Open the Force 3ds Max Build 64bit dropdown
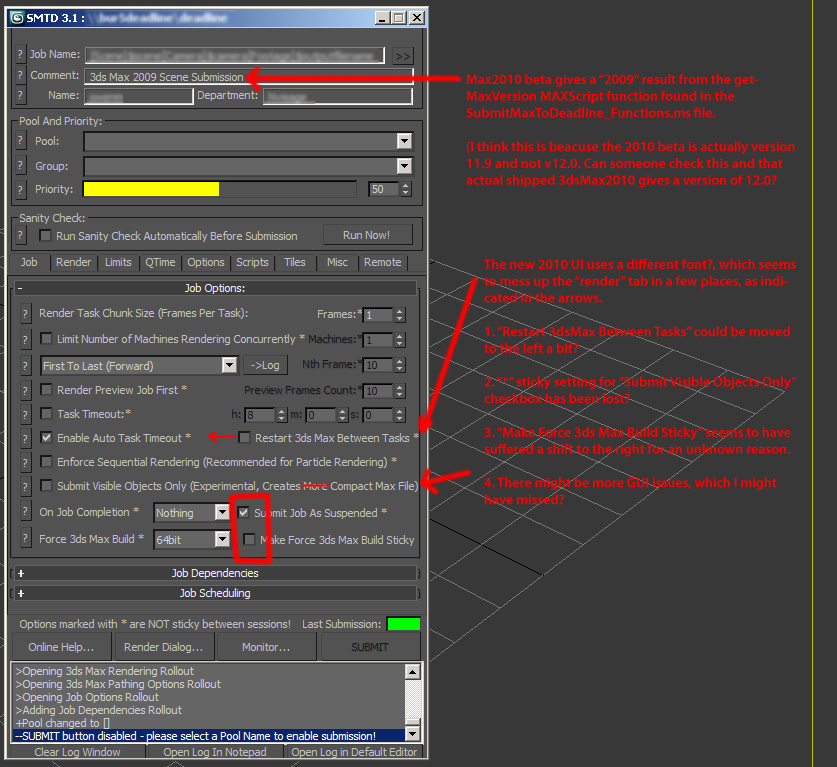 222,540
